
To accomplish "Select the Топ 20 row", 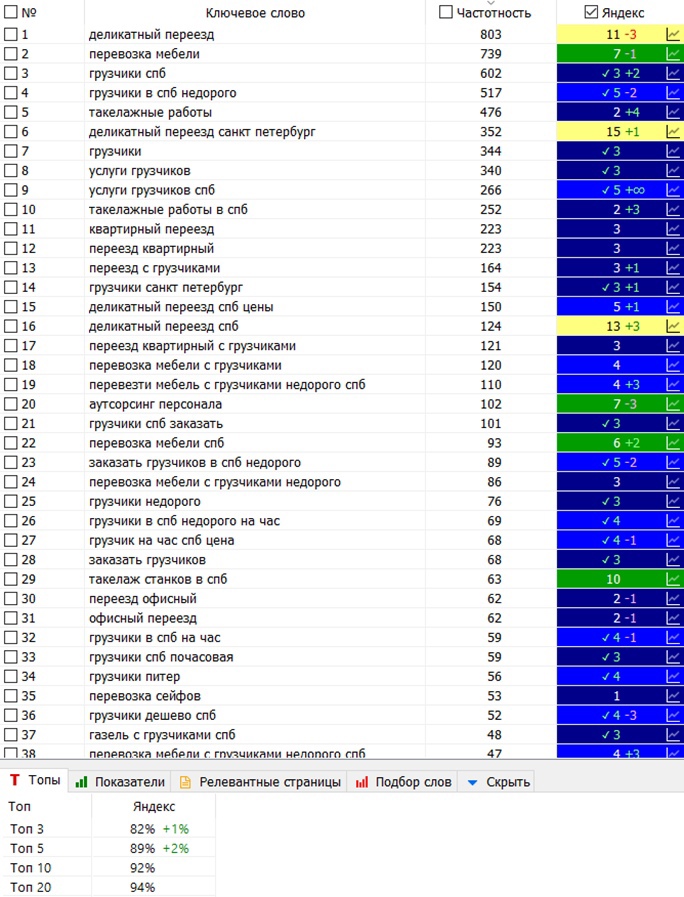I will coord(109,887).
